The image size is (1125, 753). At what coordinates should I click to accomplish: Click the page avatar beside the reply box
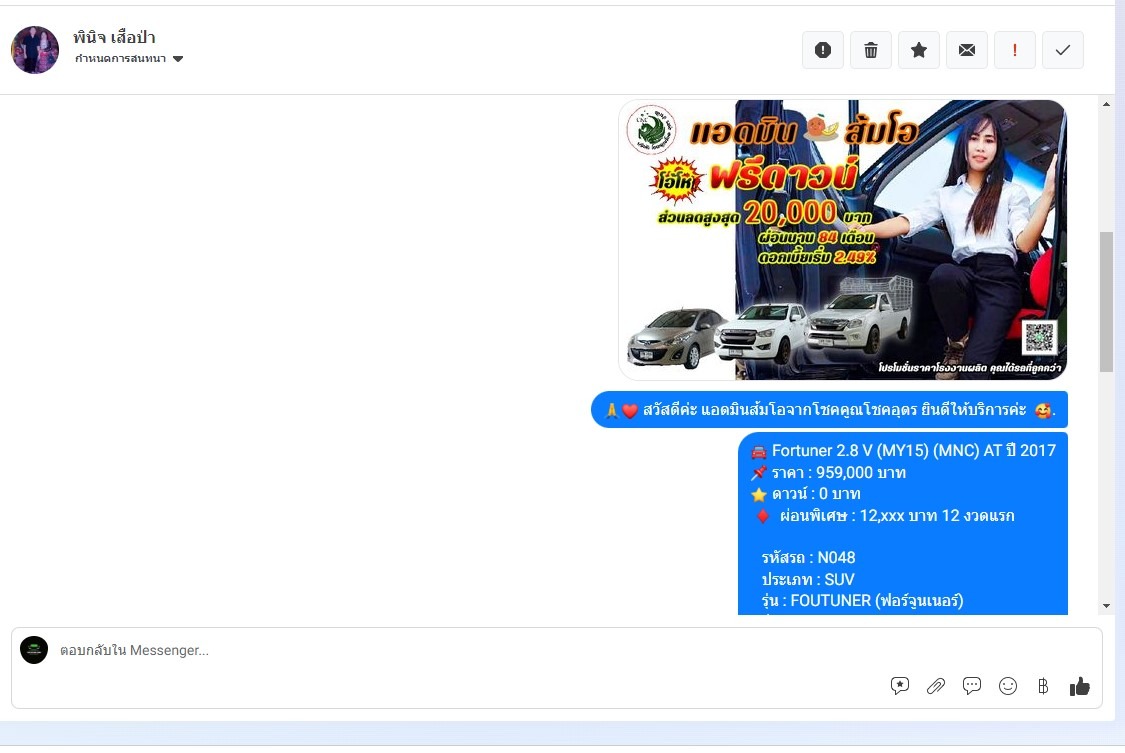click(x=34, y=650)
